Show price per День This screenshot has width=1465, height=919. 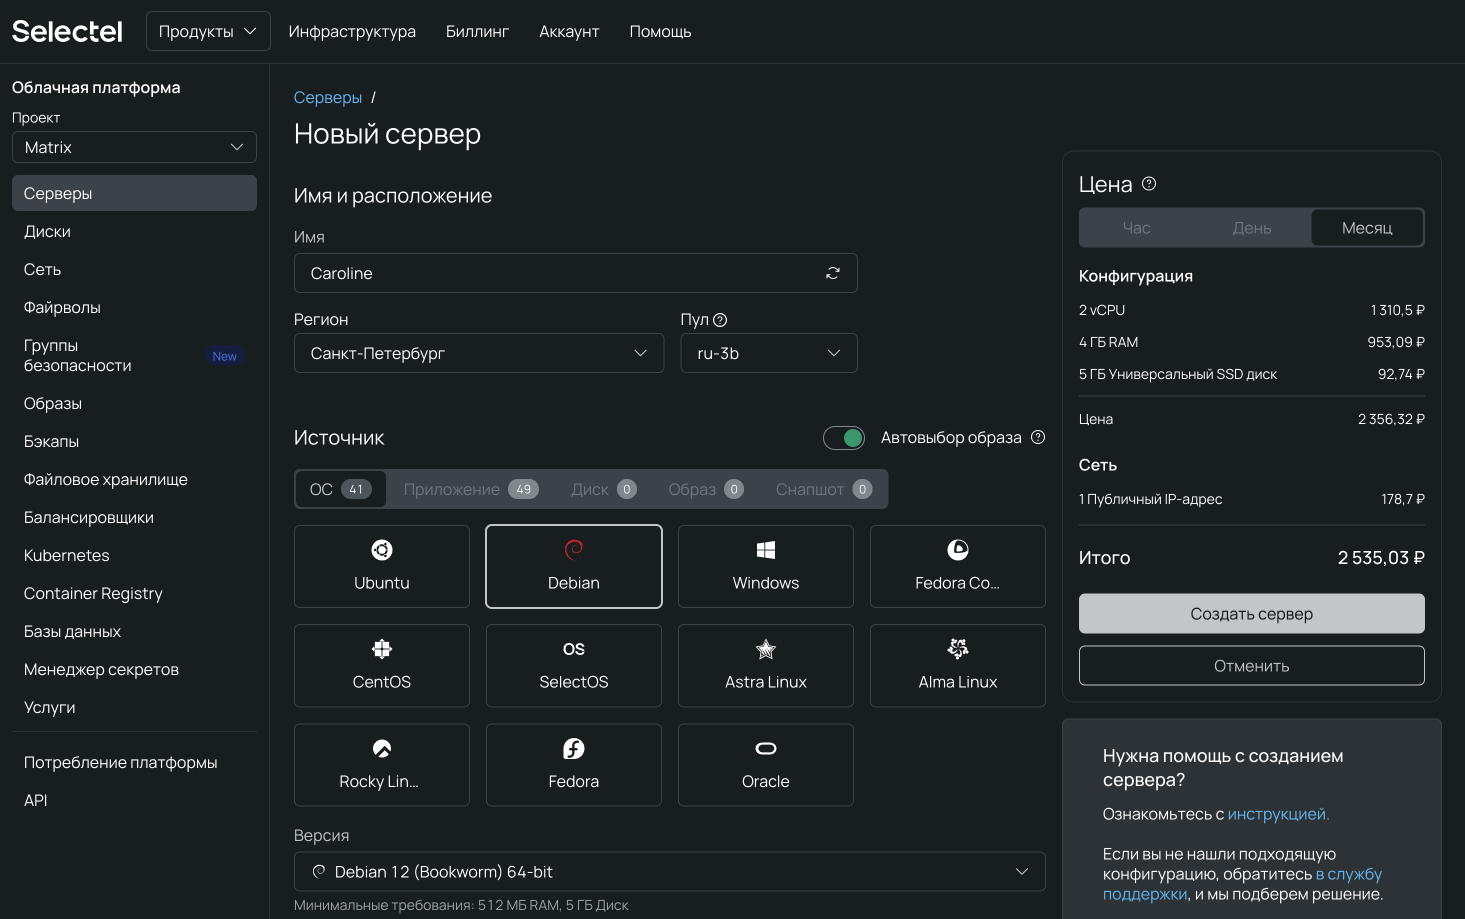(1252, 228)
